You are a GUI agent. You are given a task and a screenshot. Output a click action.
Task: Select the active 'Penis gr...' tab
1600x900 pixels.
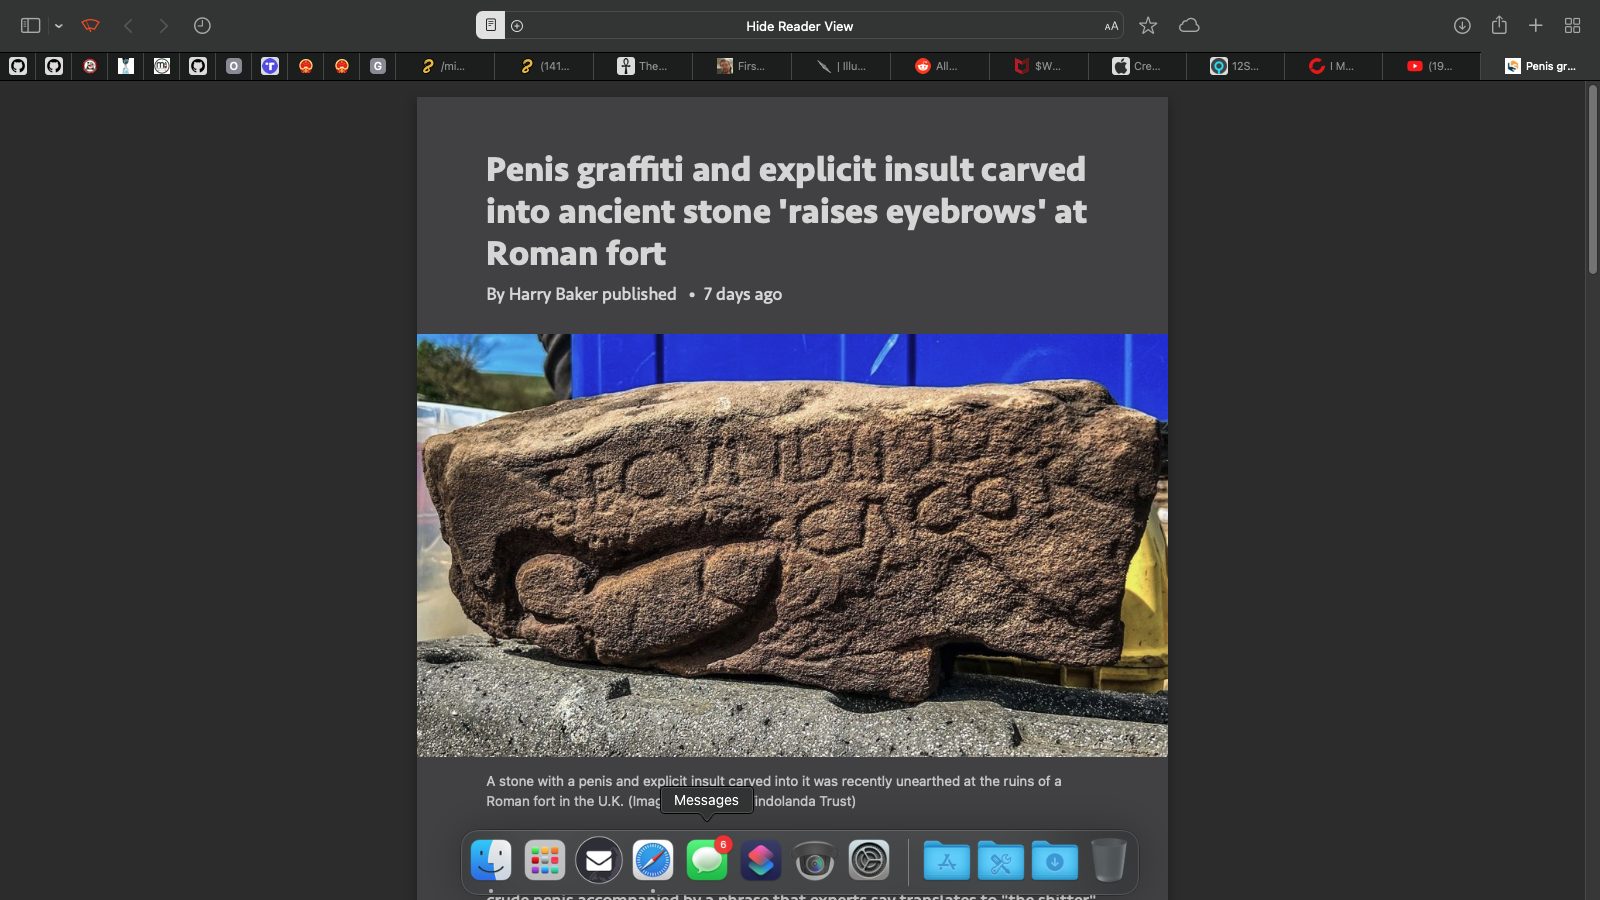click(x=1540, y=66)
